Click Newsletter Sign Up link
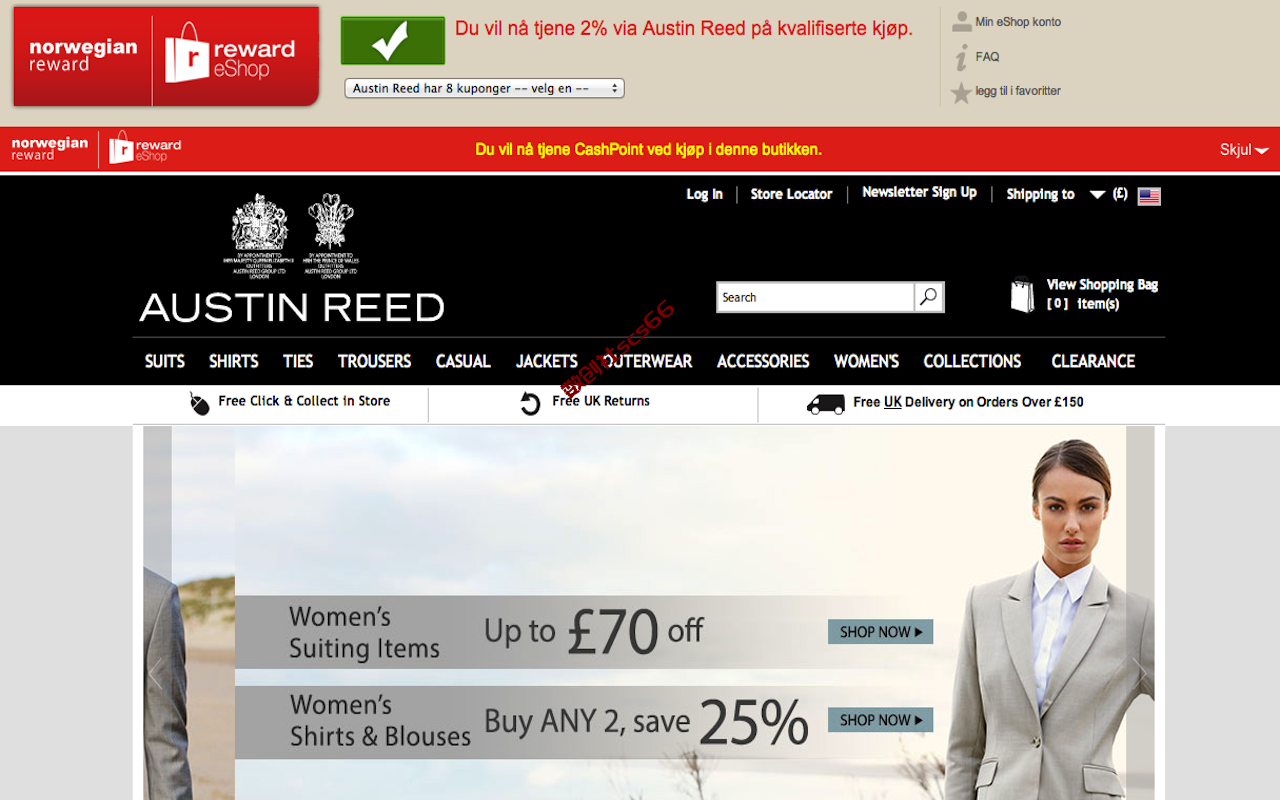Viewport: 1280px width, 800px height. 920,192
